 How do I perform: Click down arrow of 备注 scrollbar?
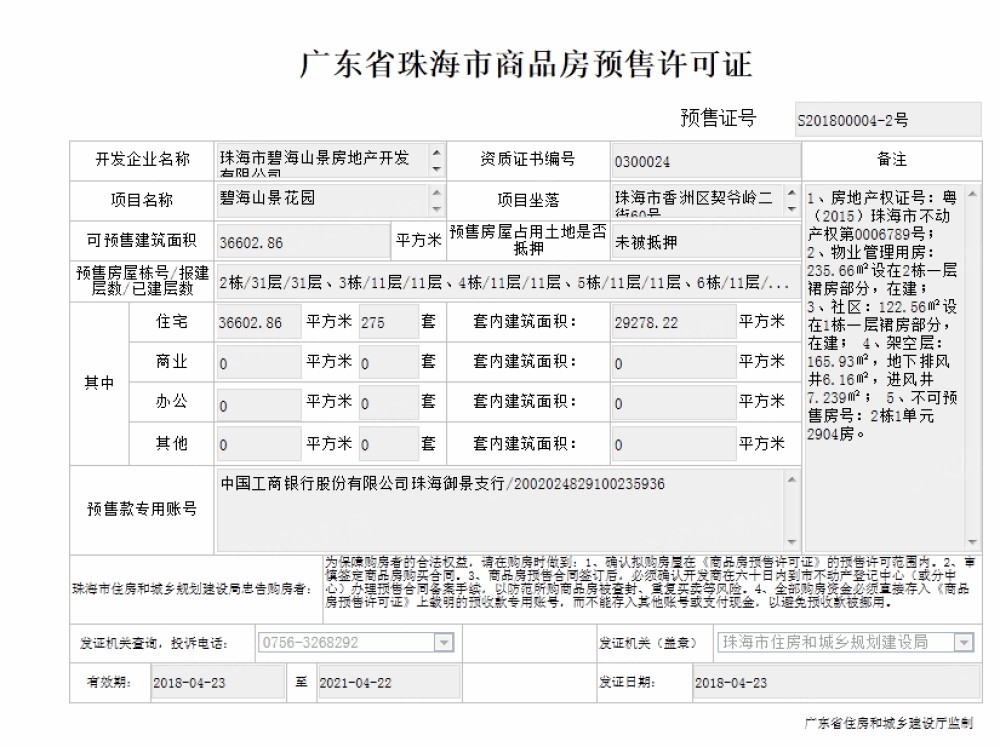(x=973, y=542)
